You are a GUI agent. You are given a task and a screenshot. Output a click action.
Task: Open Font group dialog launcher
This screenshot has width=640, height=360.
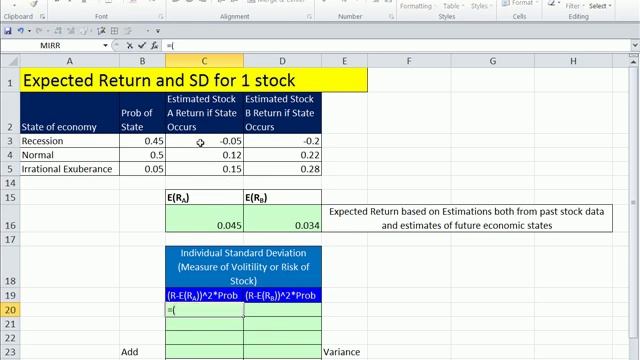[160, 17]
